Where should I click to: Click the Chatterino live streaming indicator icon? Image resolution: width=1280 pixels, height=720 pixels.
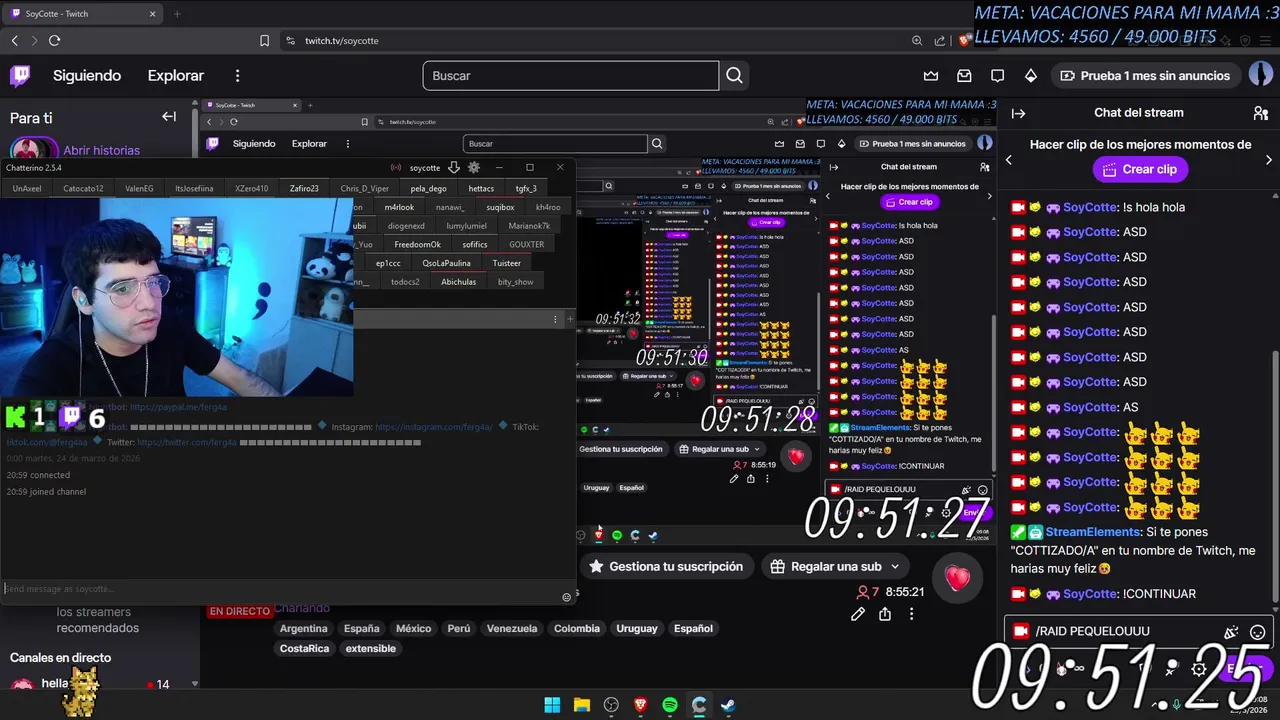point(396,167)
